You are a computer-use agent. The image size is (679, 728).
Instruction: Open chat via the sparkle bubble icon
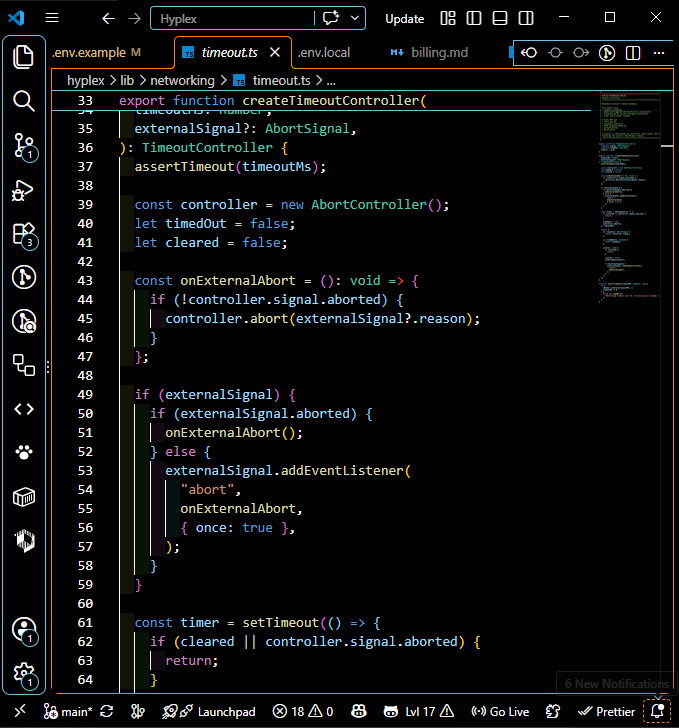tap(331, 19)
